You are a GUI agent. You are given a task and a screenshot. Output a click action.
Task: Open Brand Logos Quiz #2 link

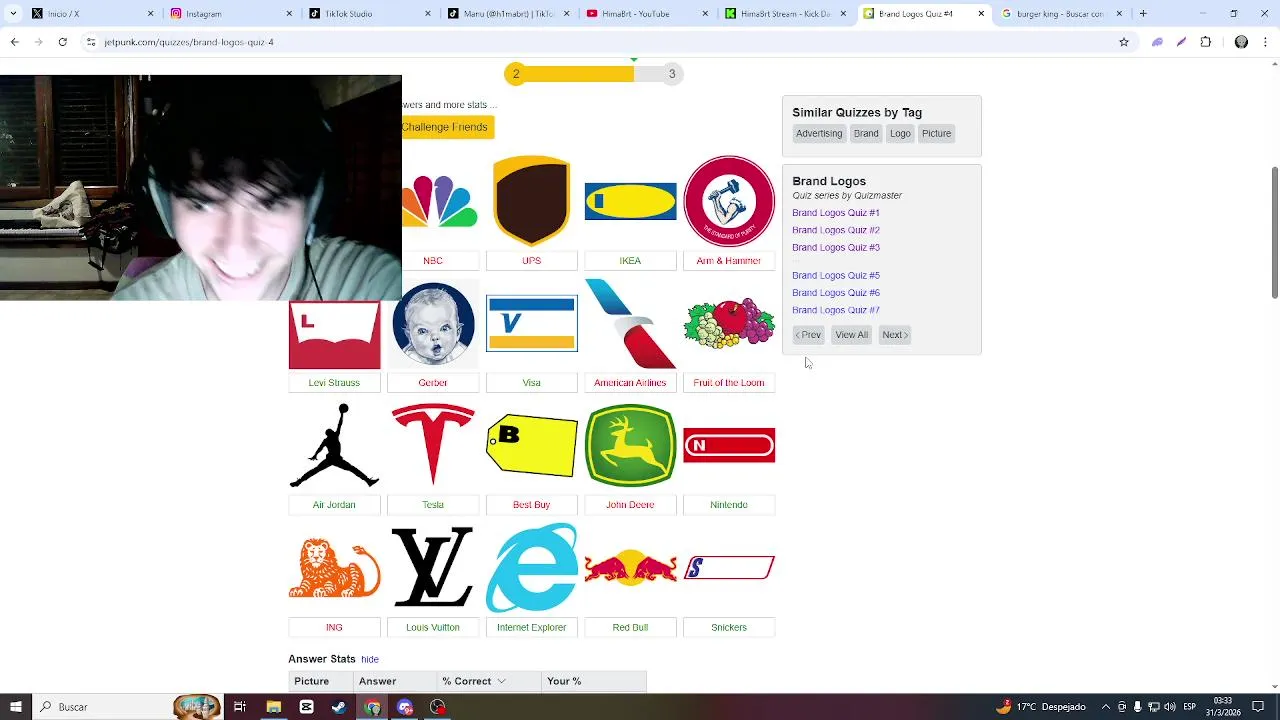(x=836, y=230)
